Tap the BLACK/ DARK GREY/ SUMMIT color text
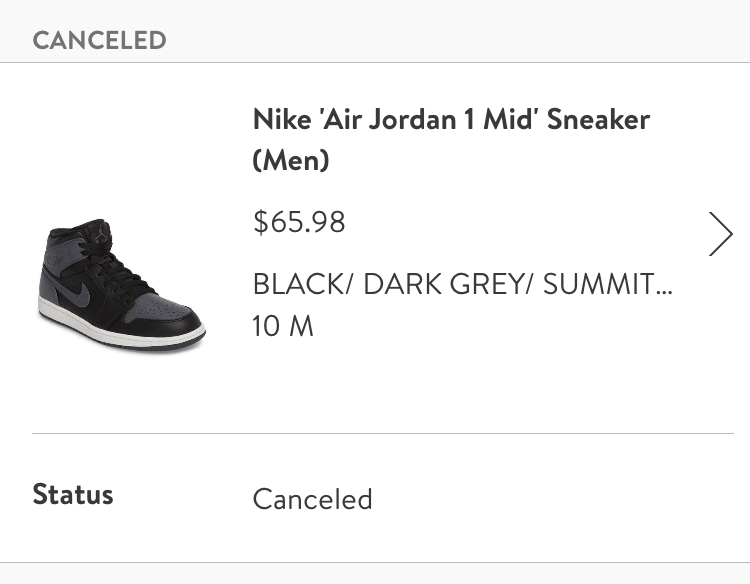The image size is (750, 584). click(x=463, y=284)
